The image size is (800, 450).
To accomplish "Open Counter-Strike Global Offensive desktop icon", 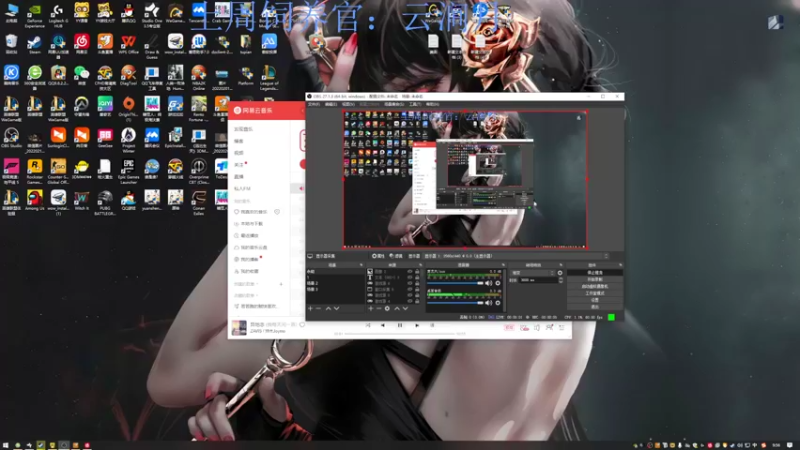I will point(58,171).
